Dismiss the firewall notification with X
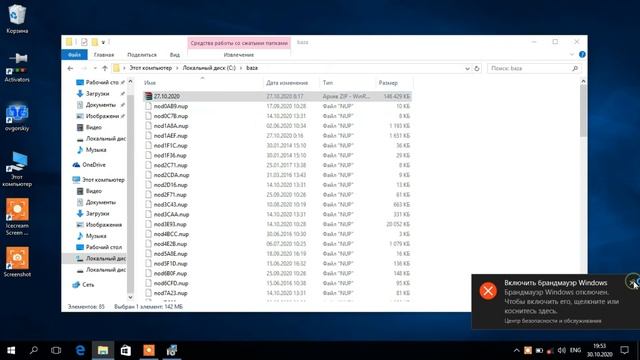This screenshot has width=640, height=360. pos(632,282)
